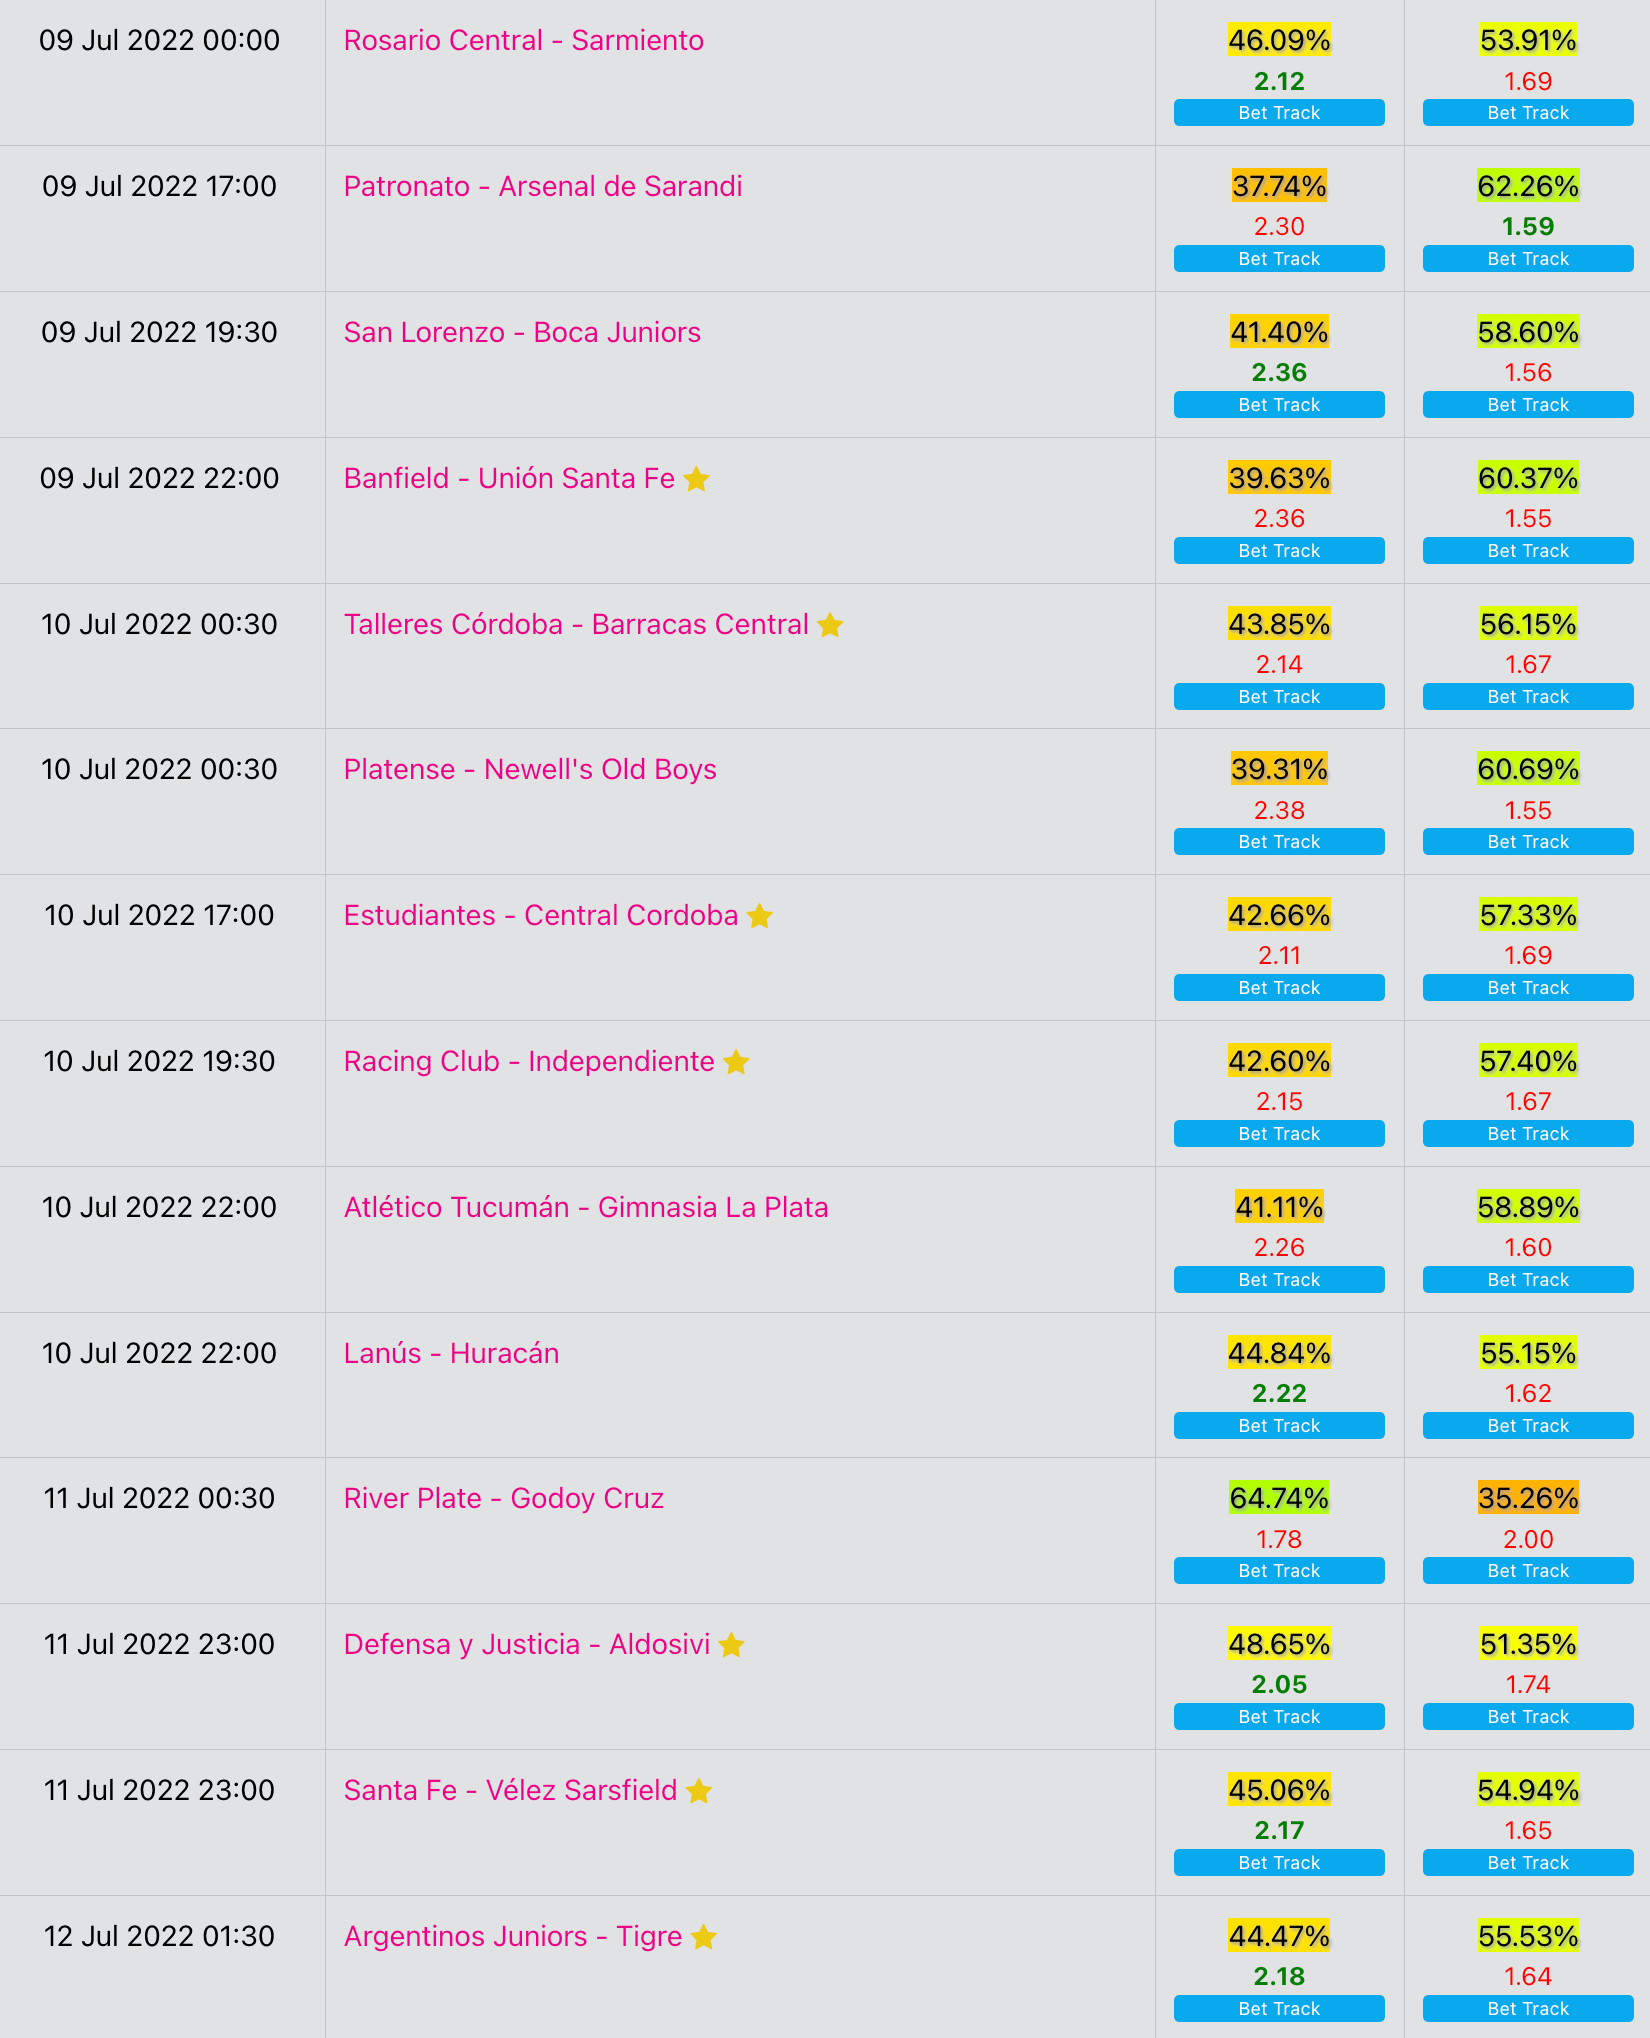Click the star next to Defensa y Justicia - Aldosivi

pos(732,1645)
